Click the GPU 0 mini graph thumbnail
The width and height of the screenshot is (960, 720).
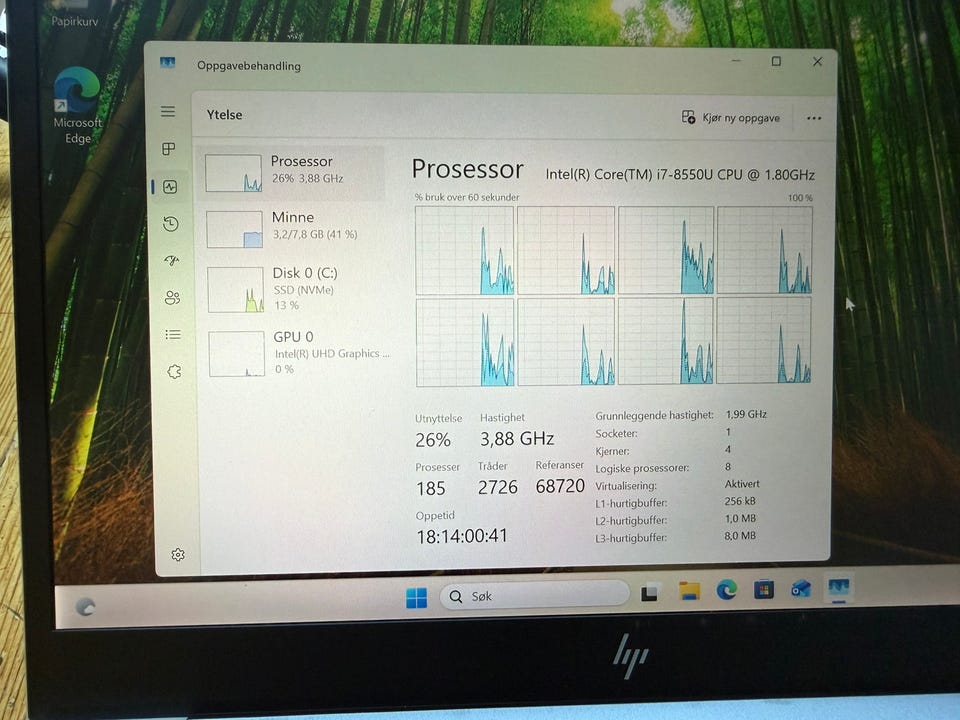point(237,353)
